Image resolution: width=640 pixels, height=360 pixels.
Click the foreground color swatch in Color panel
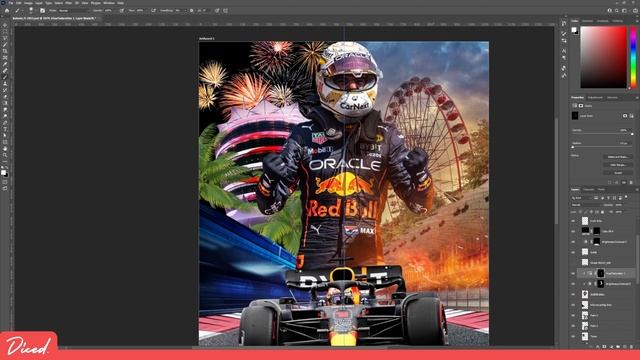pos(574,30)
